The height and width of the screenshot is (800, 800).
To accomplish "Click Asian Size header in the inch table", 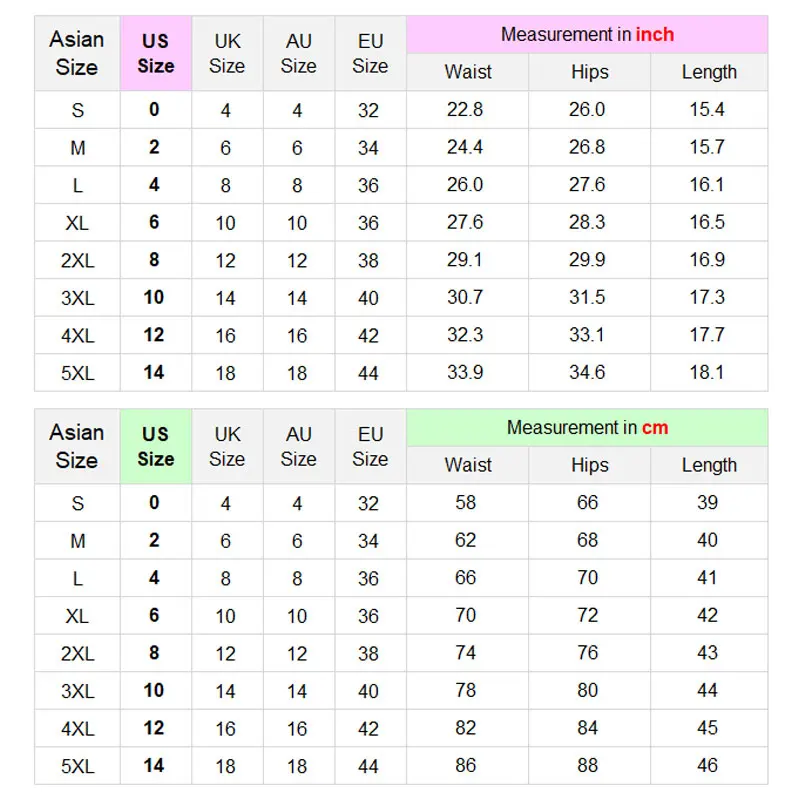I will coord(77,54).
